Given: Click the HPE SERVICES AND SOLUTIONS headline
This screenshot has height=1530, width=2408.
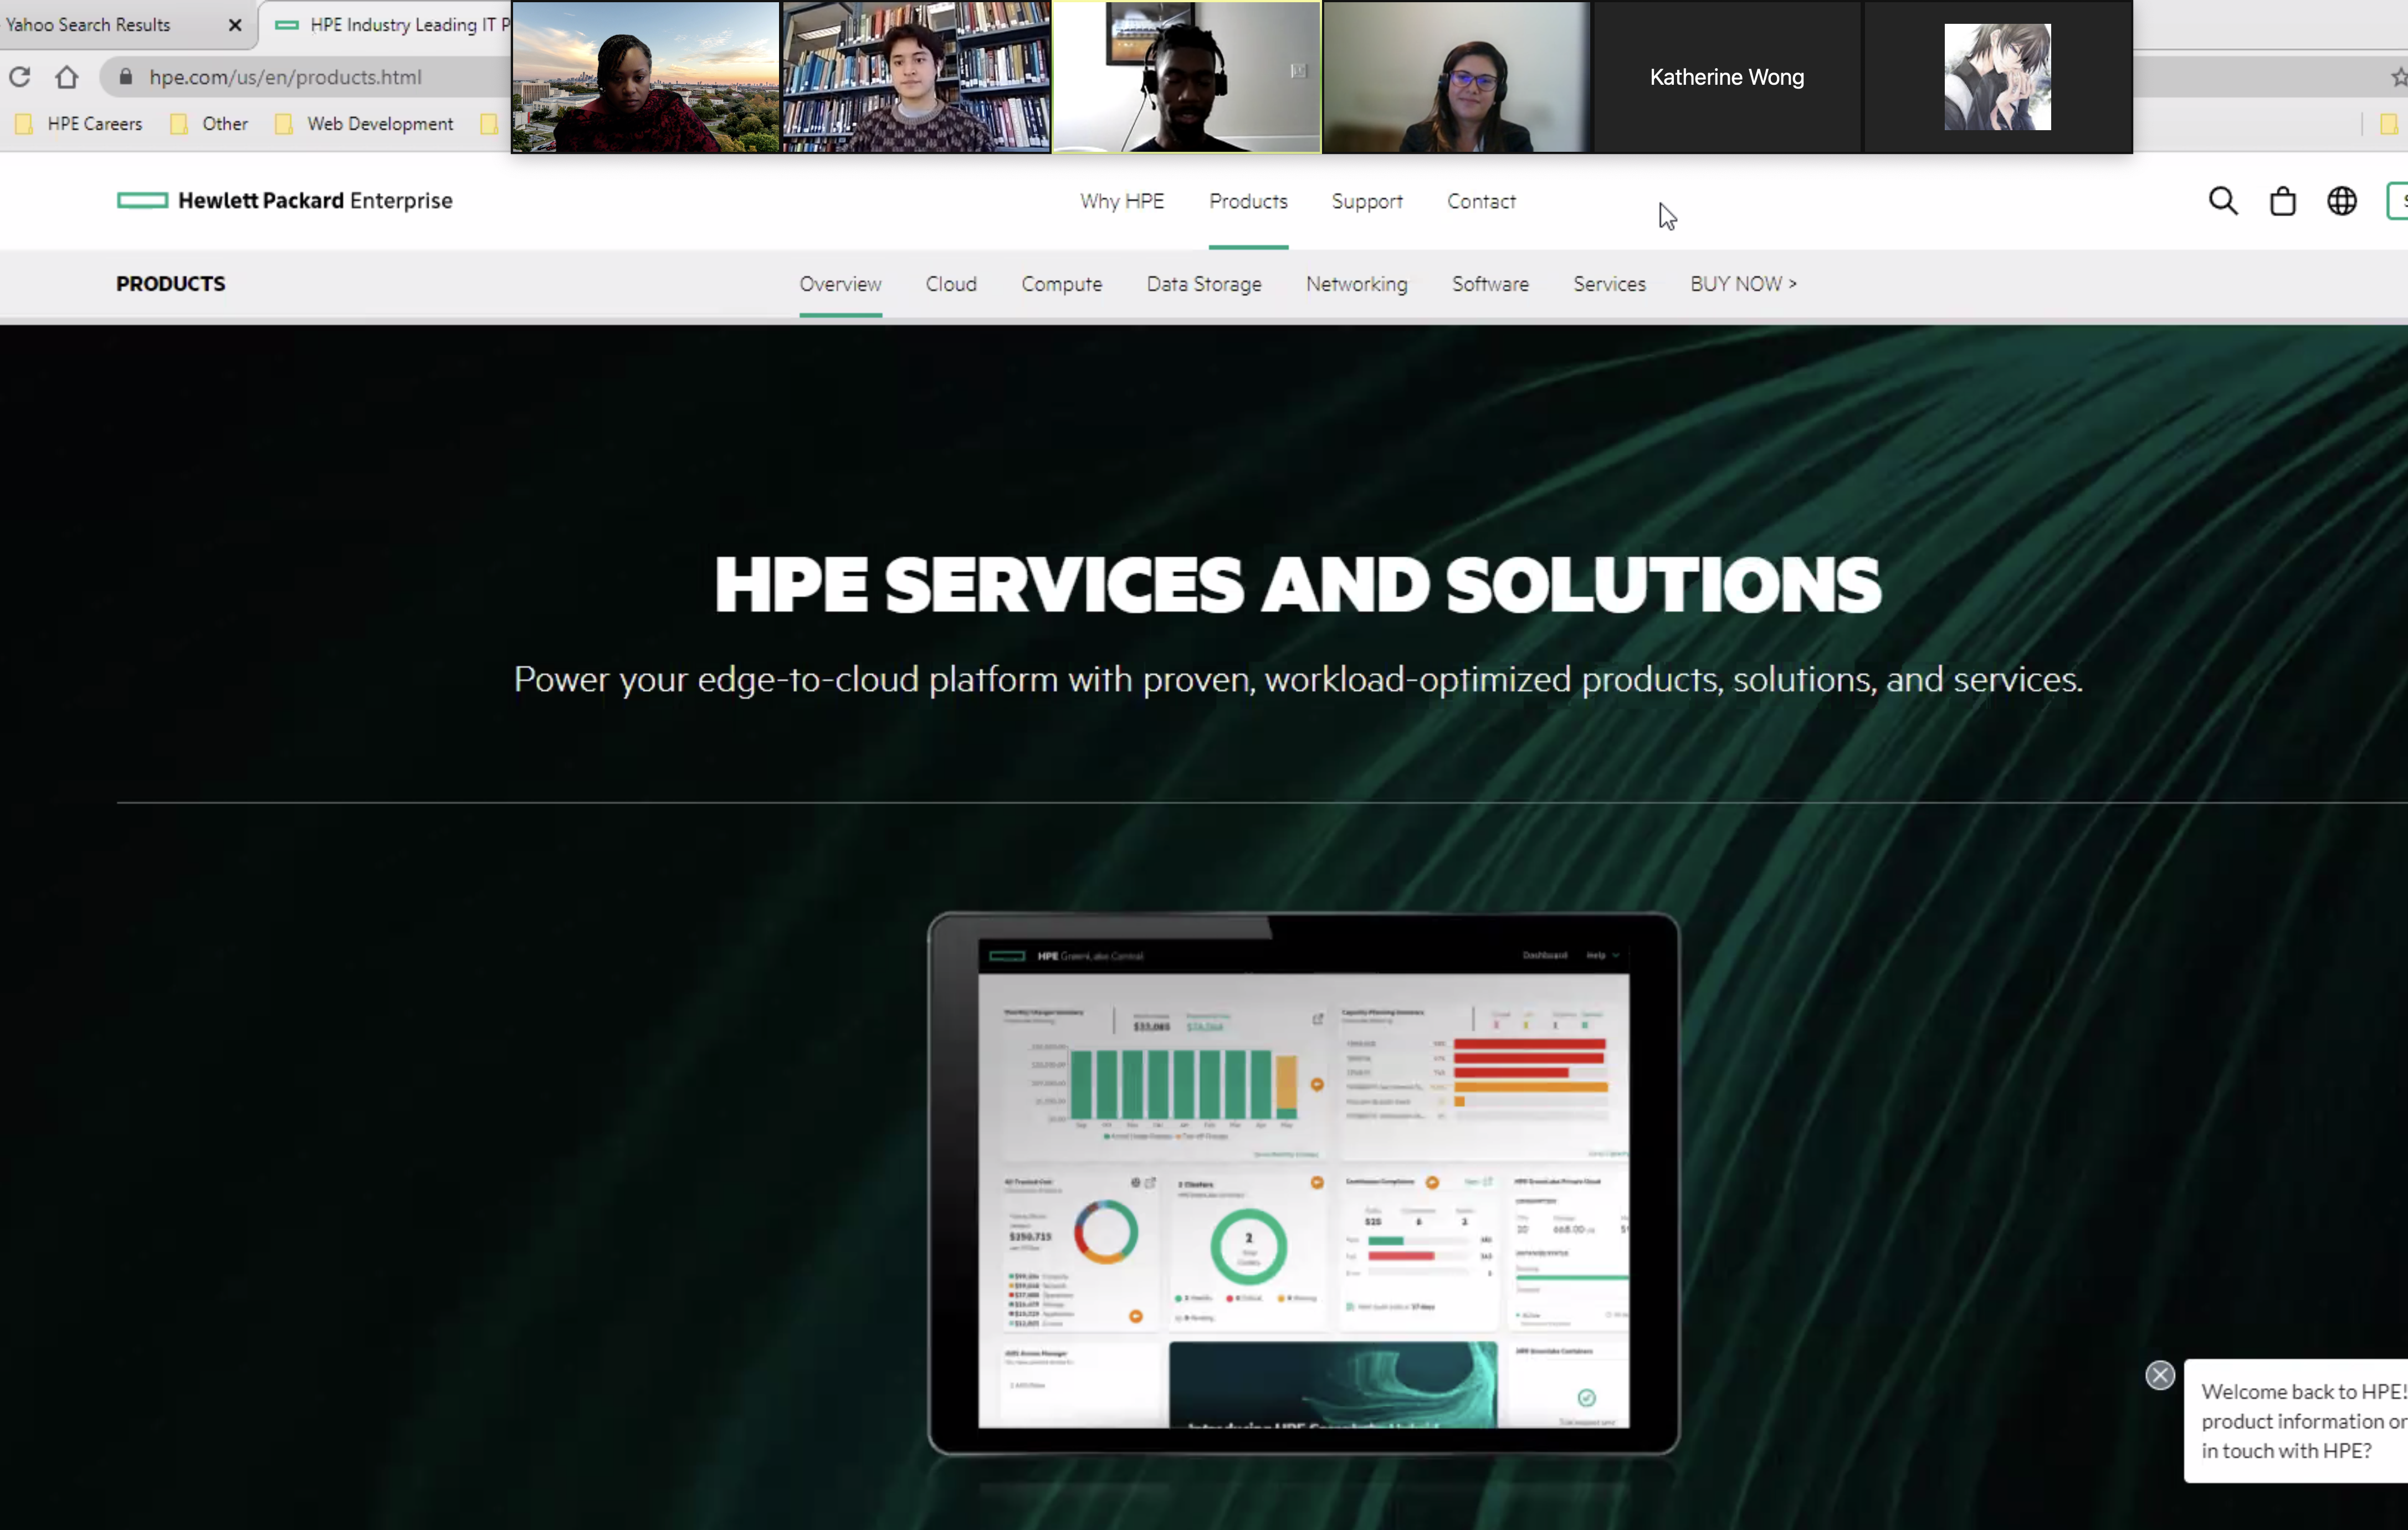Looking at the screenshot, I should pos(1297,585).
